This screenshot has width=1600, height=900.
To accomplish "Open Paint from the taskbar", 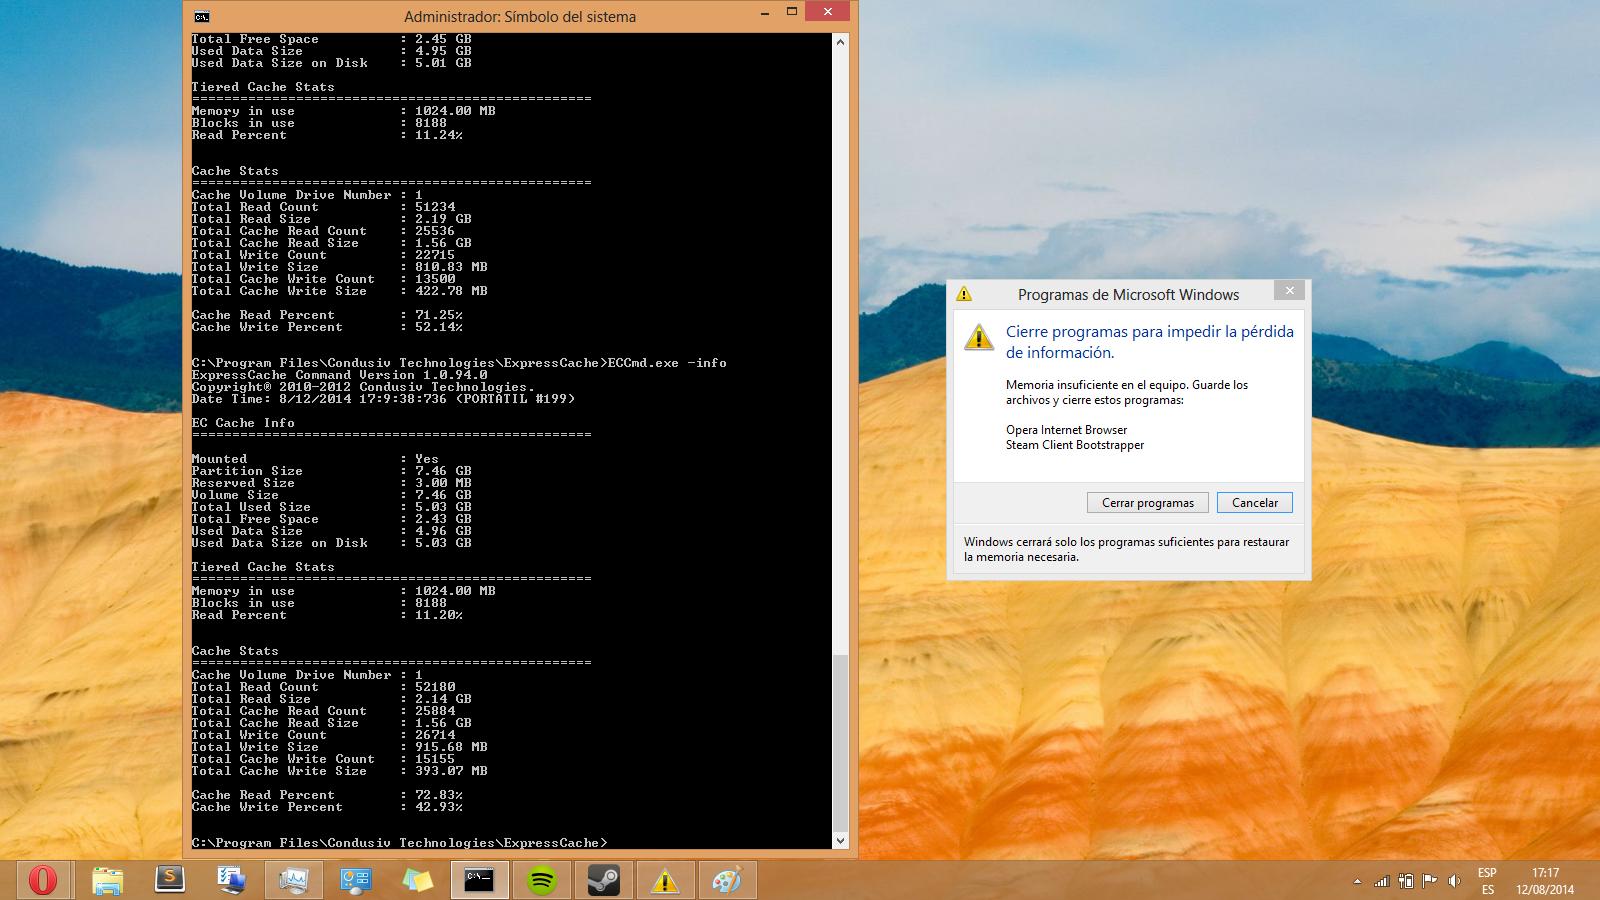I will click(x=727, y=880).
